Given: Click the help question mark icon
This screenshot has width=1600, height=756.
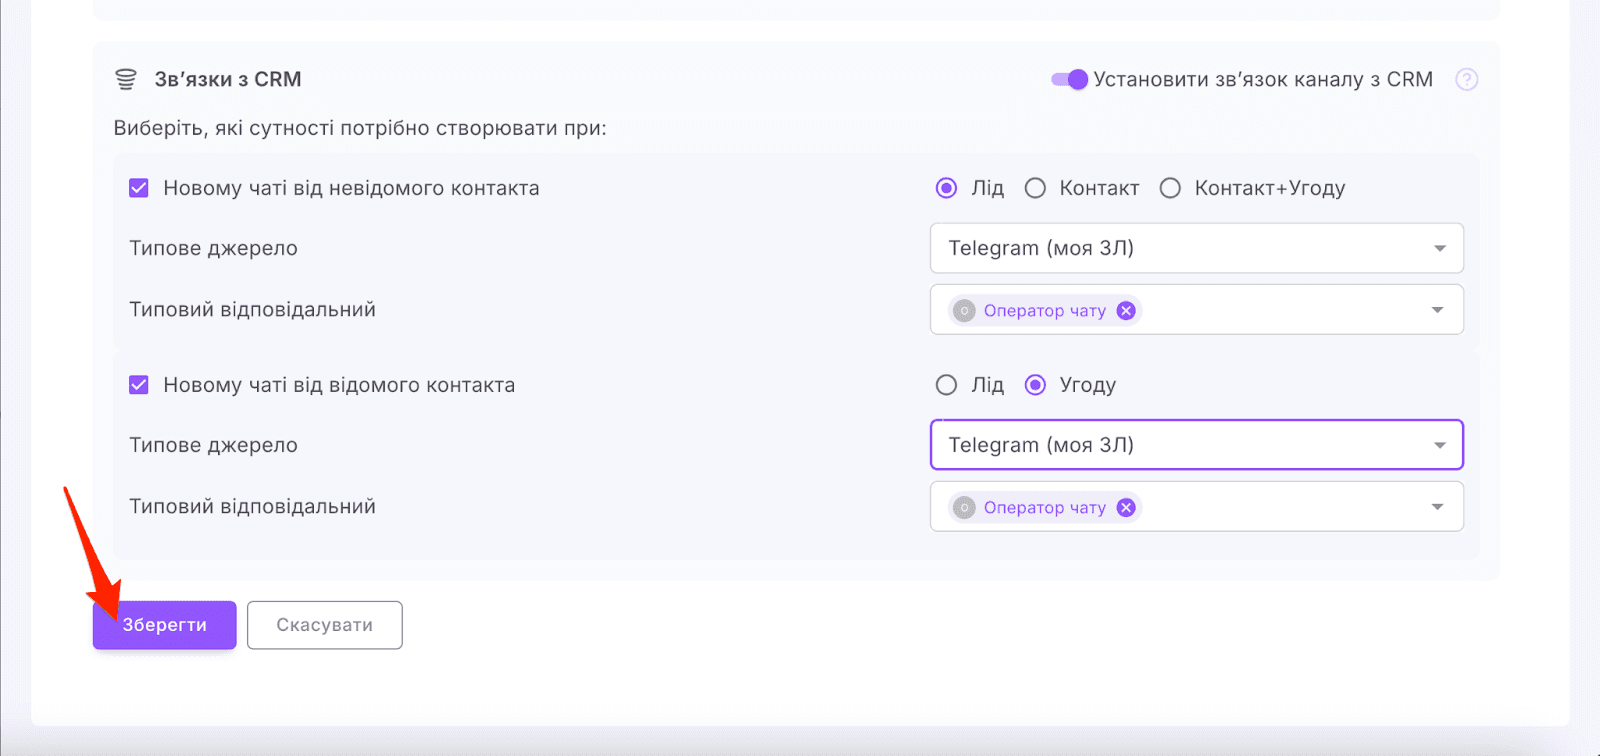Looking at the screenshot, I should click(x=1466, y=80).
